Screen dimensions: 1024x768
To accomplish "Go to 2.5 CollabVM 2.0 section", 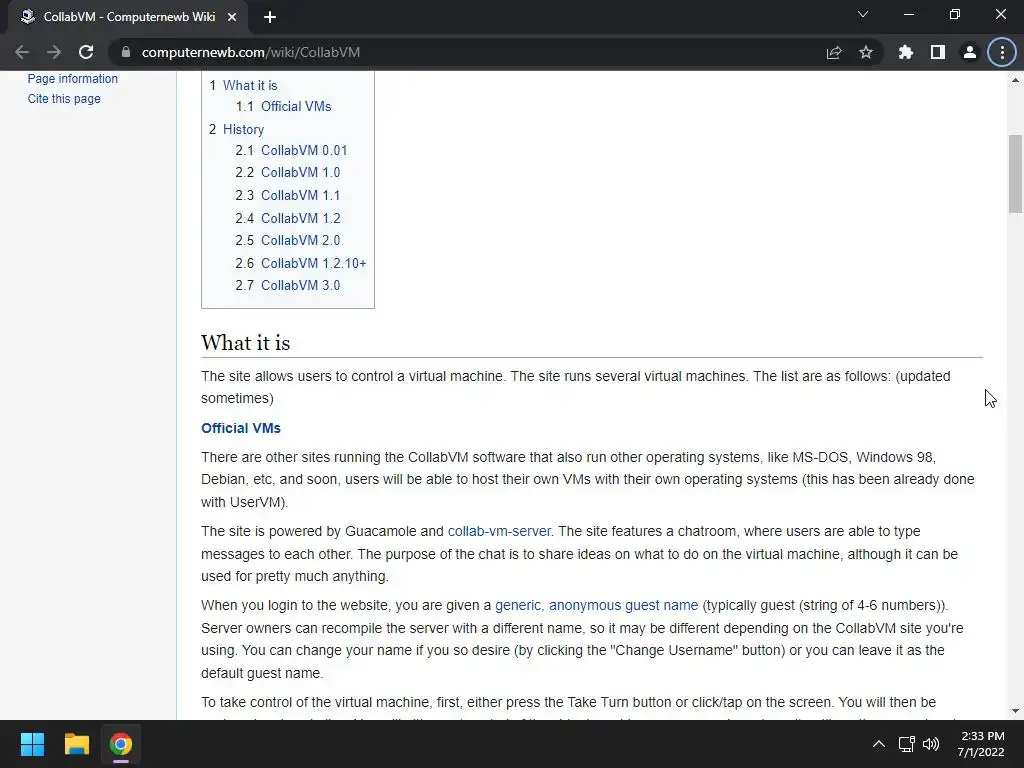I will pyautogui.click(x=288, y=240).
